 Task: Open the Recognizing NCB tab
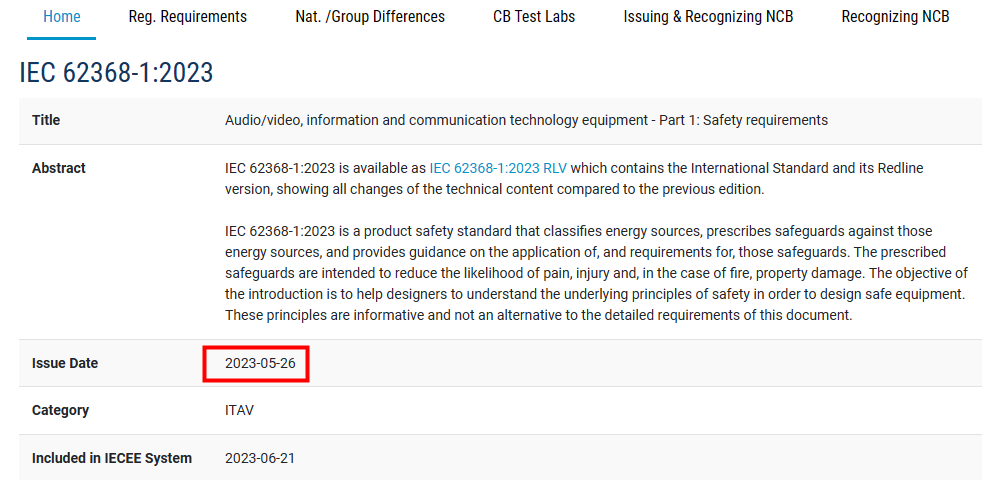tap(895, 17)
